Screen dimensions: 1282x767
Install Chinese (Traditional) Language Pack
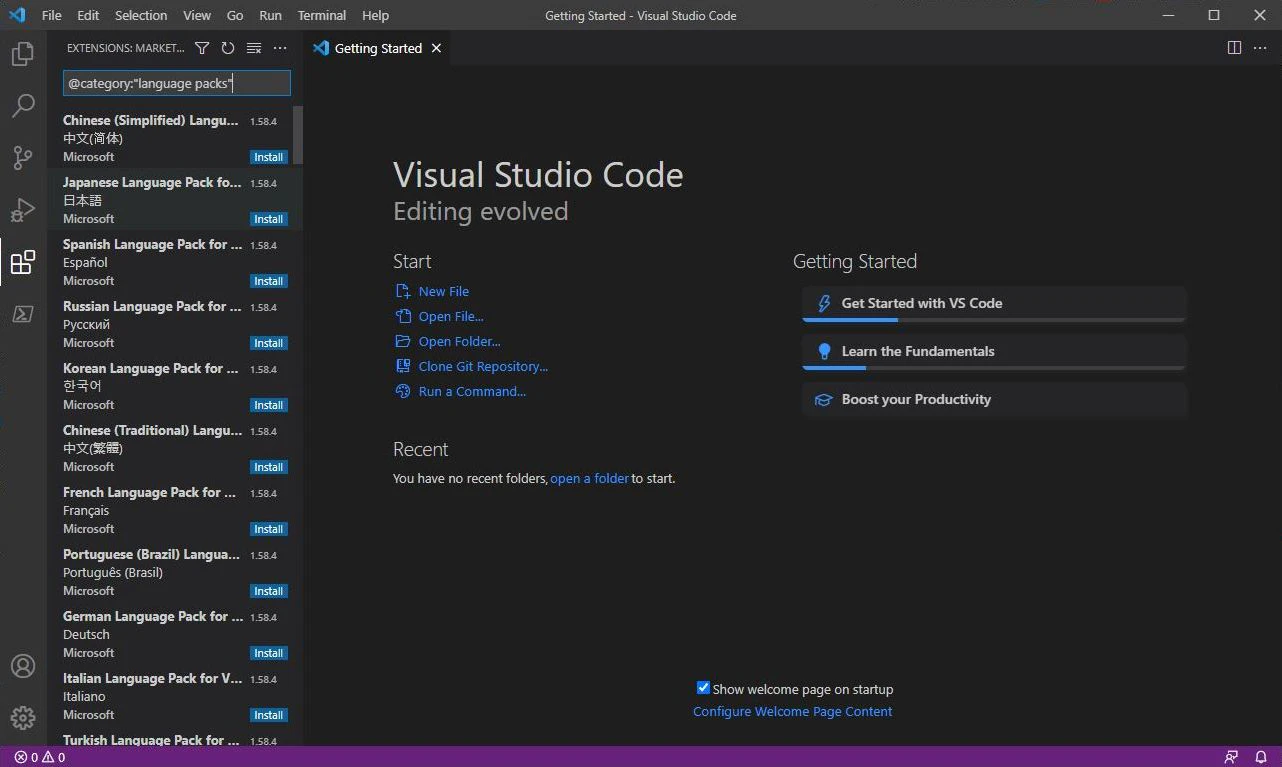tap(269, 467)
